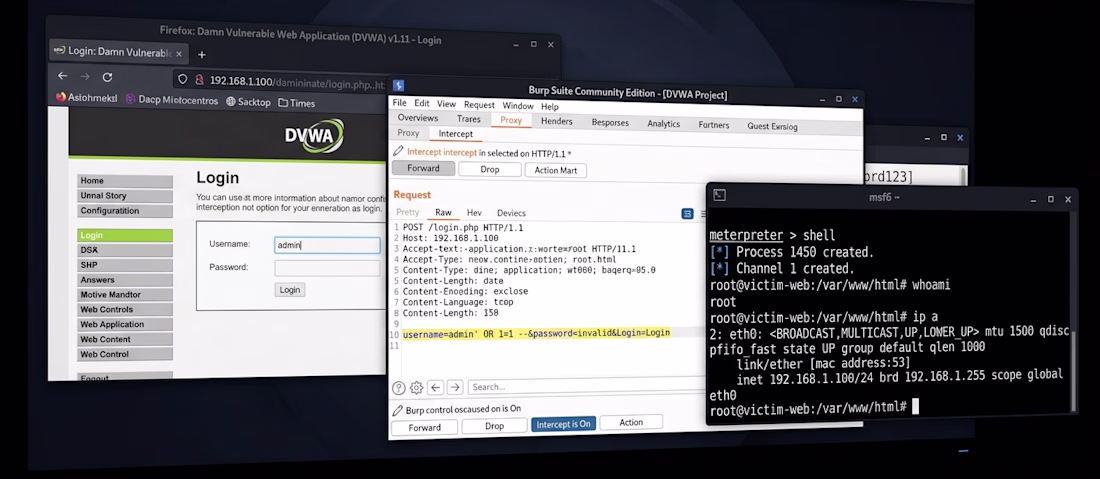This screenshot has height=479, width=1100.
Task: Click Firefox's forward arrow button
Action: click(x=85, y=76)
